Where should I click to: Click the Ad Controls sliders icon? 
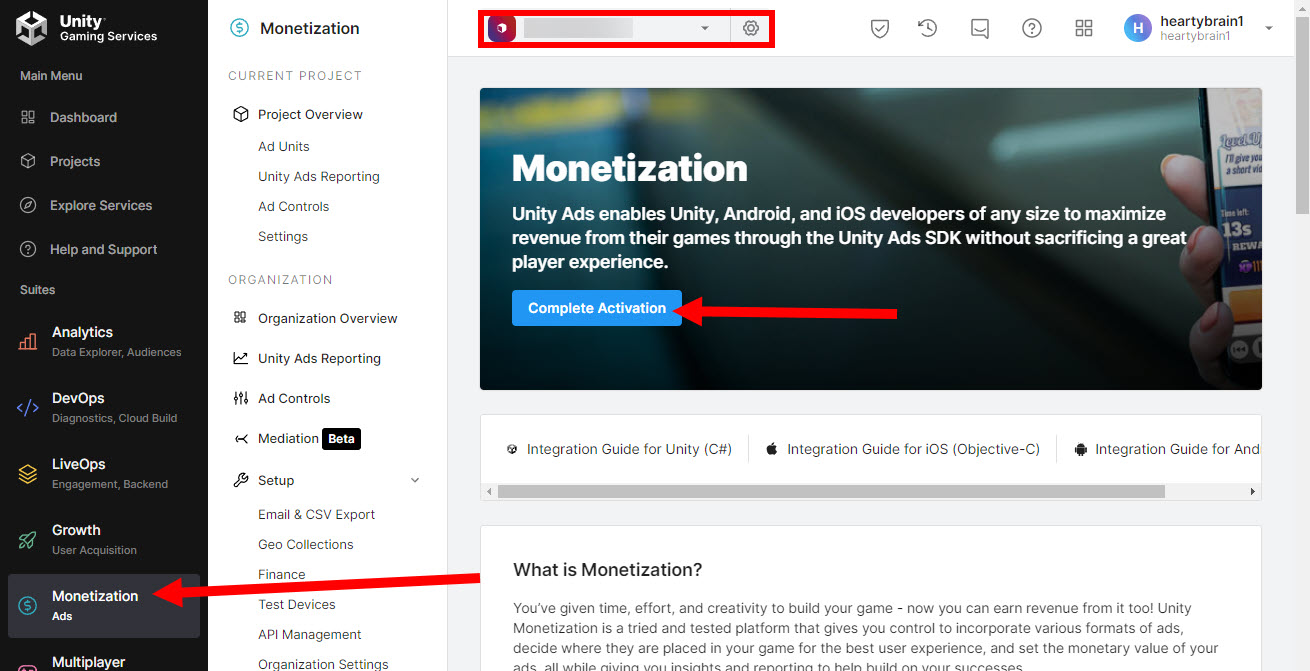[x=240, y=398]
